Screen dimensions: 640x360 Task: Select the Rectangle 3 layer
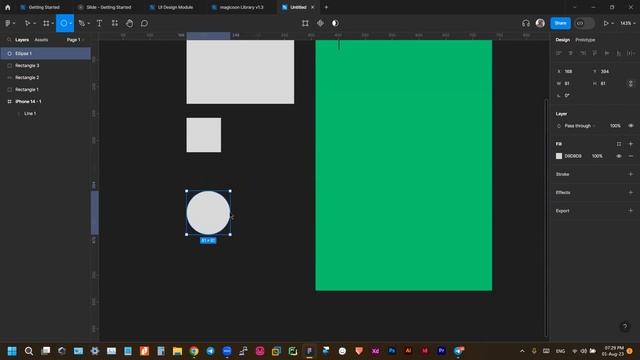pos(45,65)
